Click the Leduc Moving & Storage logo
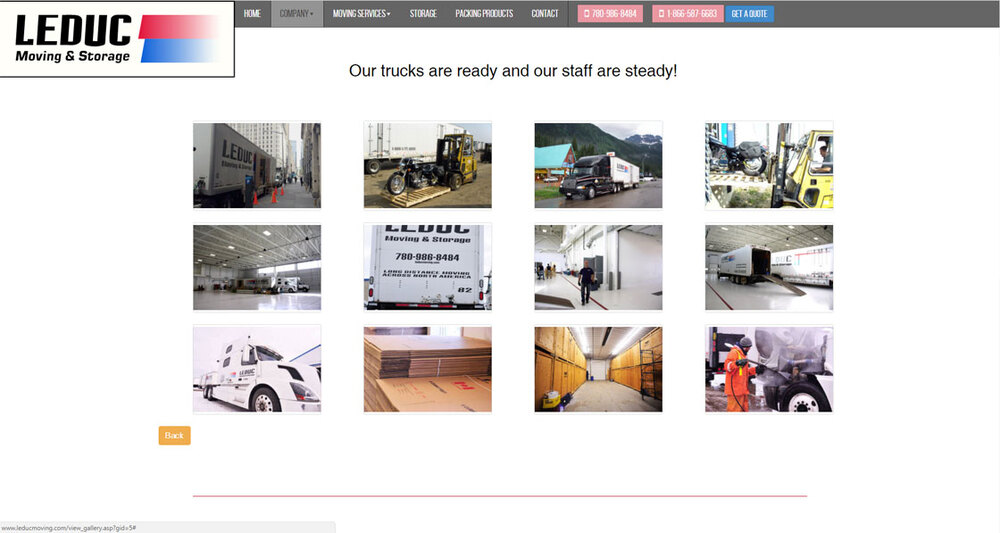The width and height of the screenshot is (1000, 533). click(x=116, y=39)
